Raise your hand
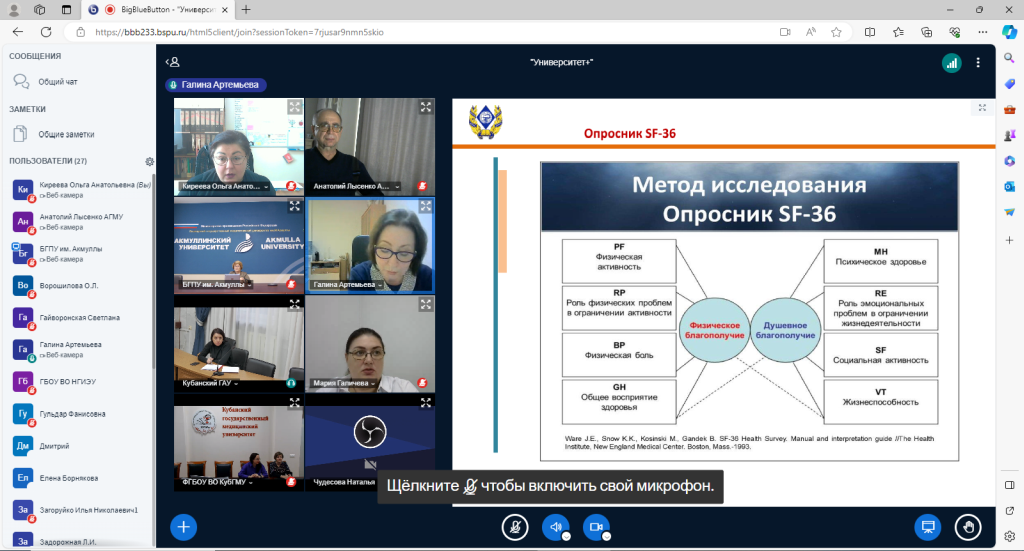1024x551 pixels. point(967,526)
